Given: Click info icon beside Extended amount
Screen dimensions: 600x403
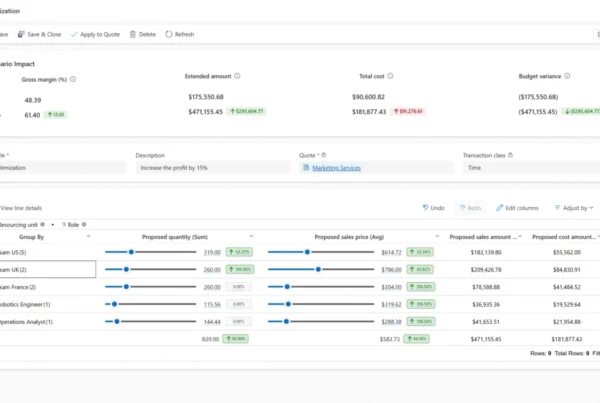Looking at the screenshot, I should [236, 76].
